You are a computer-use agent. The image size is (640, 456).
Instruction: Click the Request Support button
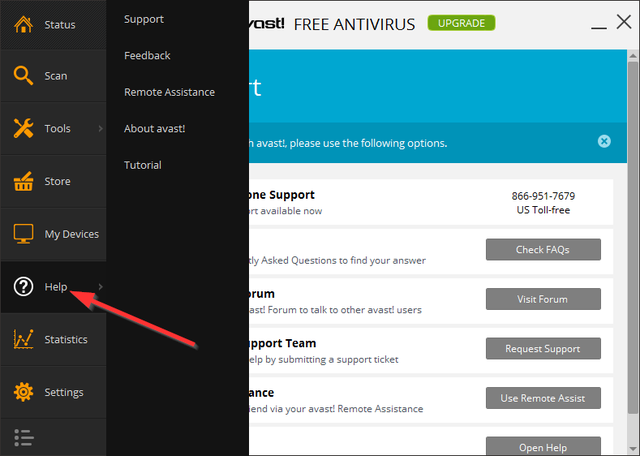click(543, 349)
